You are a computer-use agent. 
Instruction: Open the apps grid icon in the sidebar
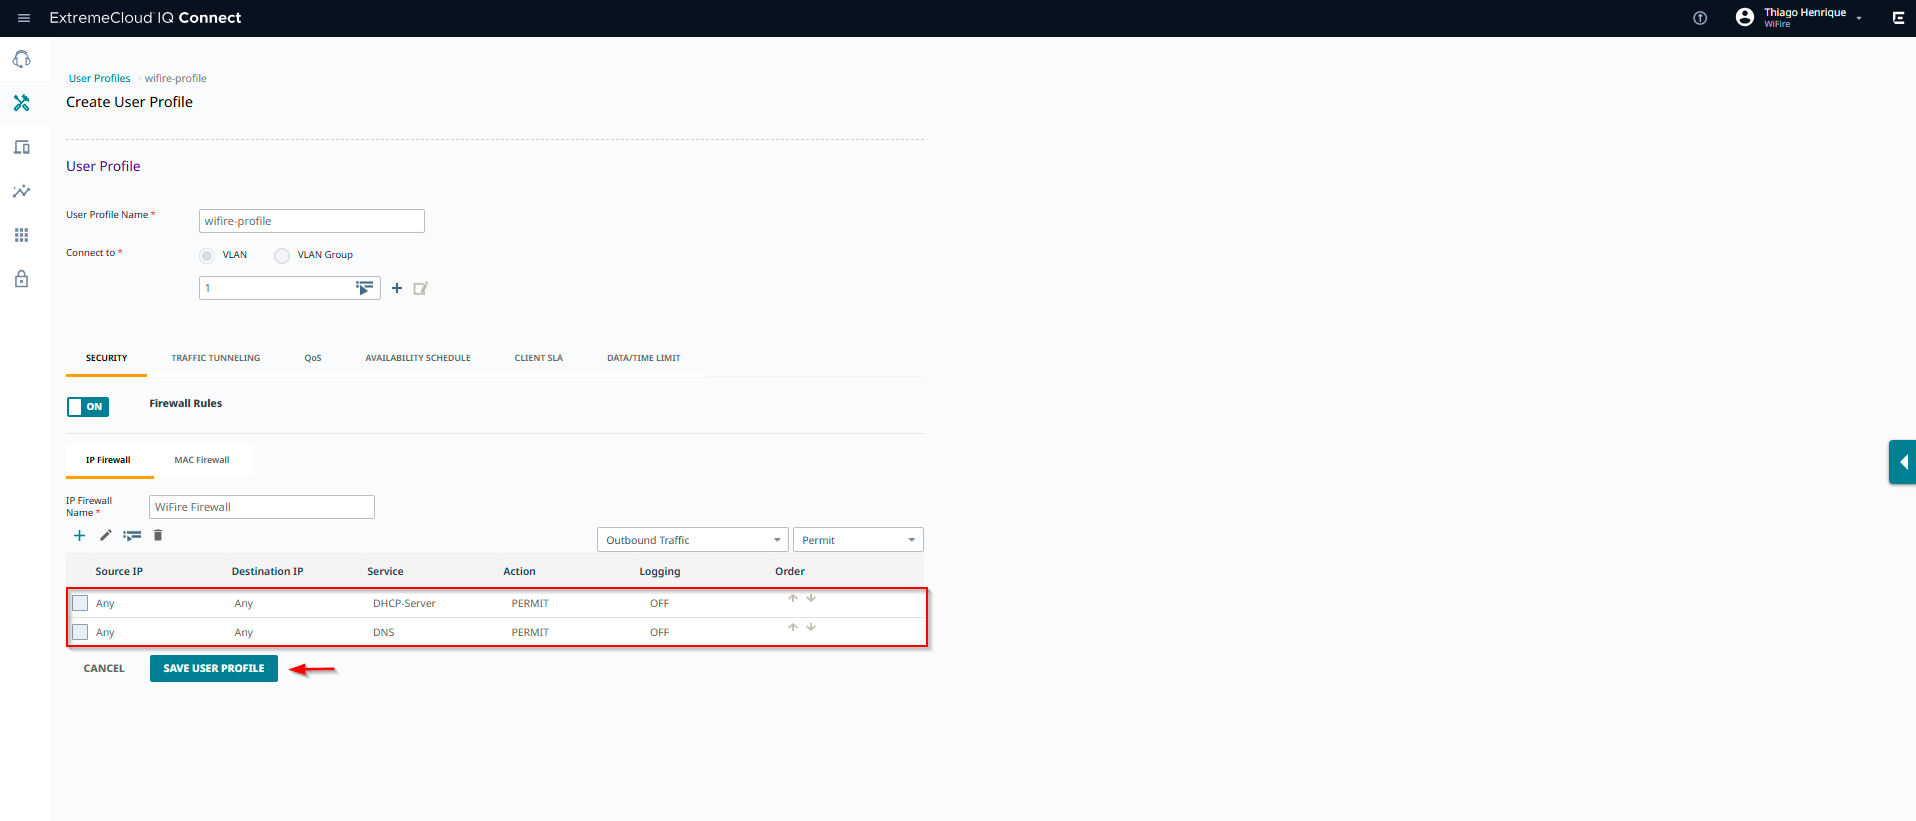tap(21, 235)
